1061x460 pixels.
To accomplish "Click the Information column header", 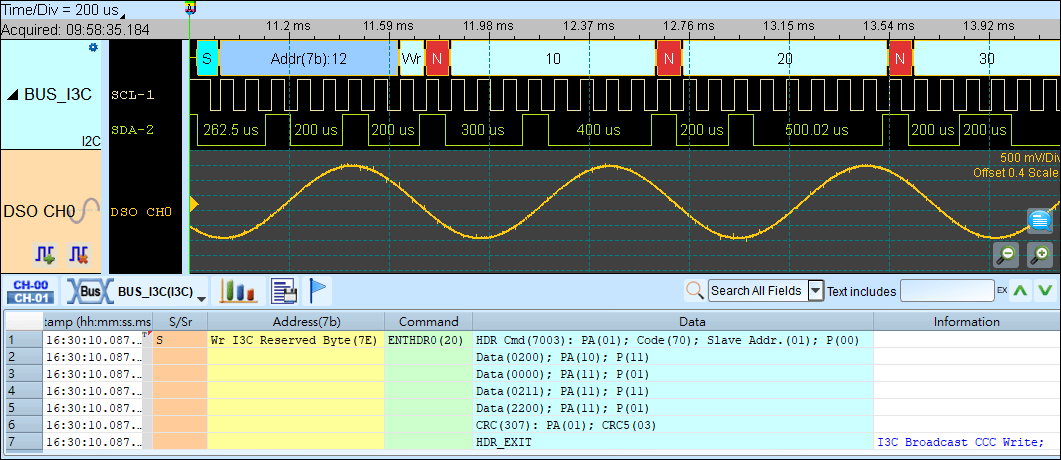I will tap(965, 322).
